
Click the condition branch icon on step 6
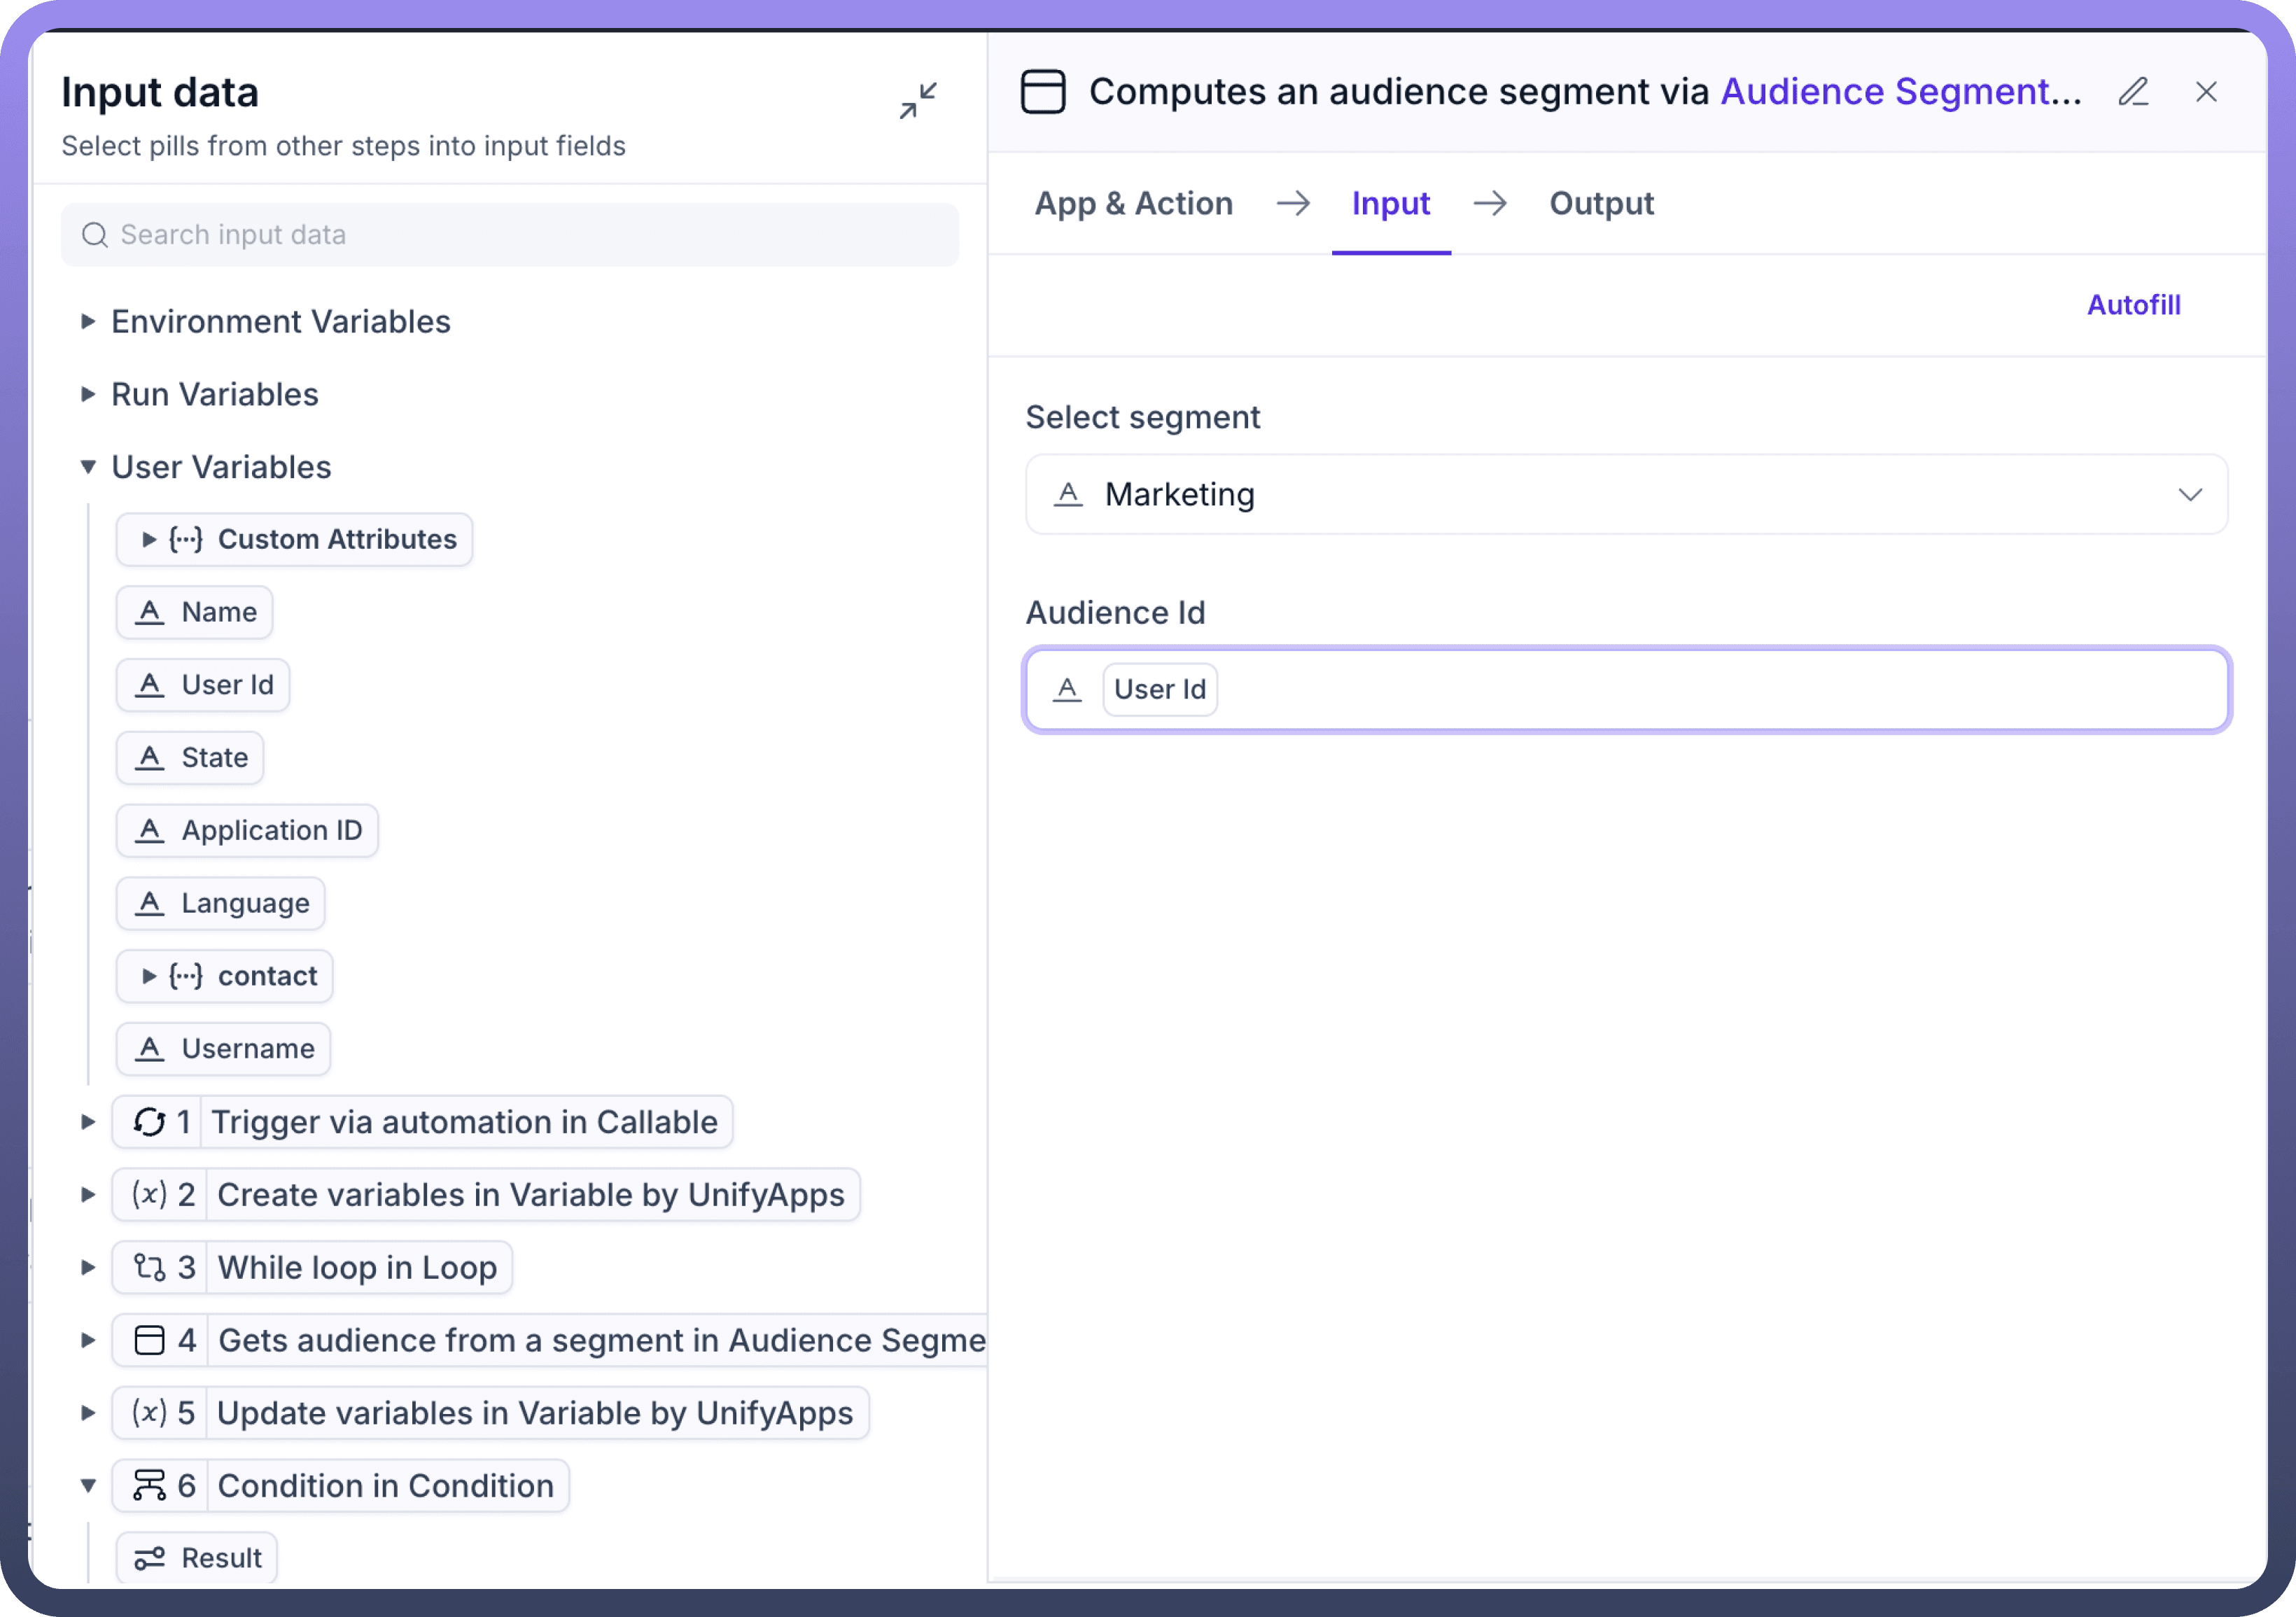click(x=150, y=1485)
